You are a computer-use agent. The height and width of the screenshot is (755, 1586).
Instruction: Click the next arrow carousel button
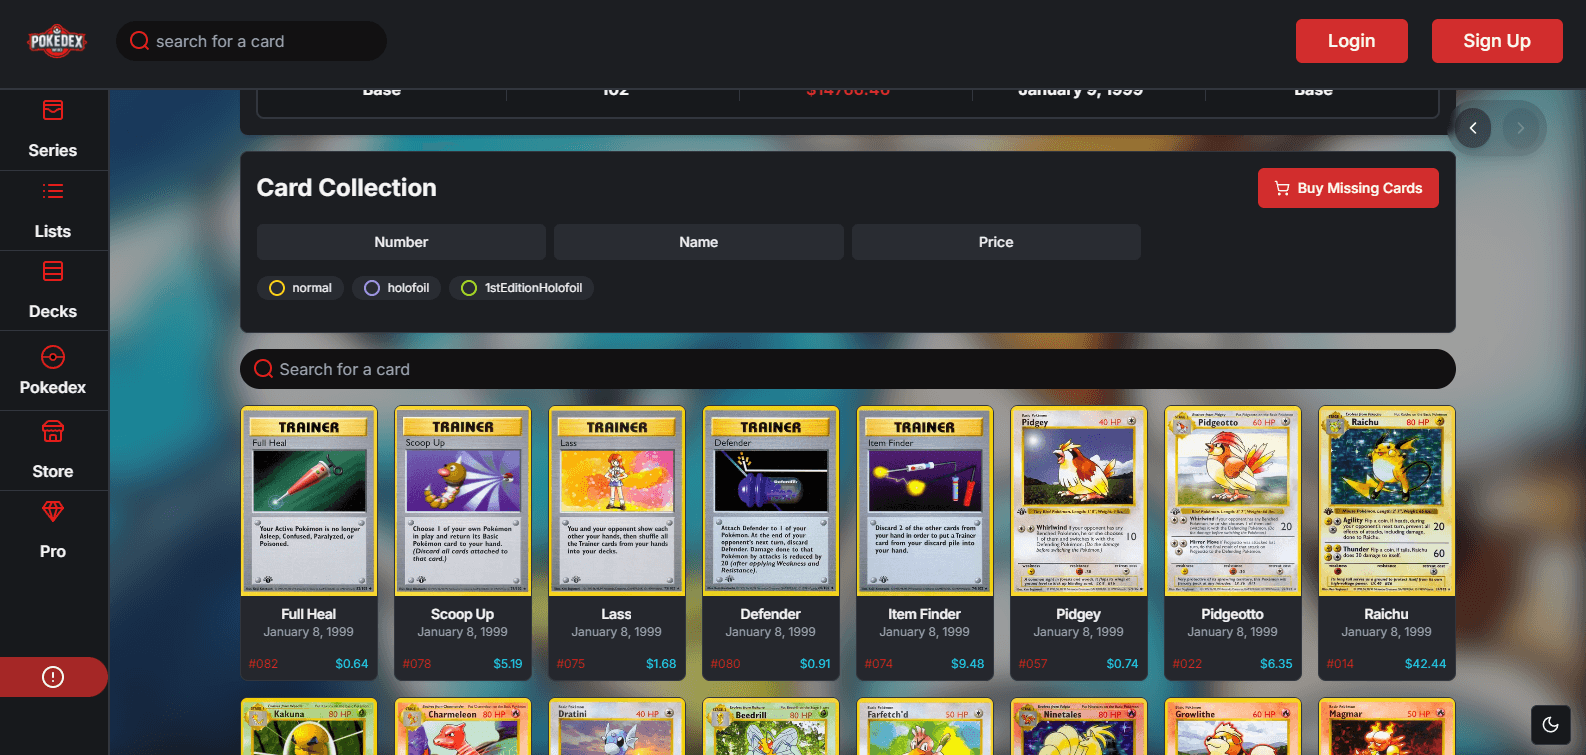tap(1521, 128)
